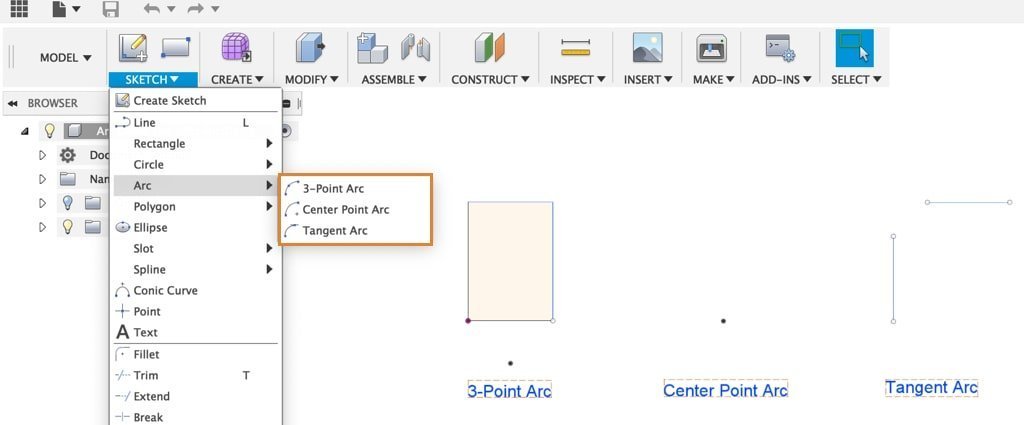Click the Create Sketch toolbar icon
Viewport: 1024px width, 425px height.
click(133, 49)
